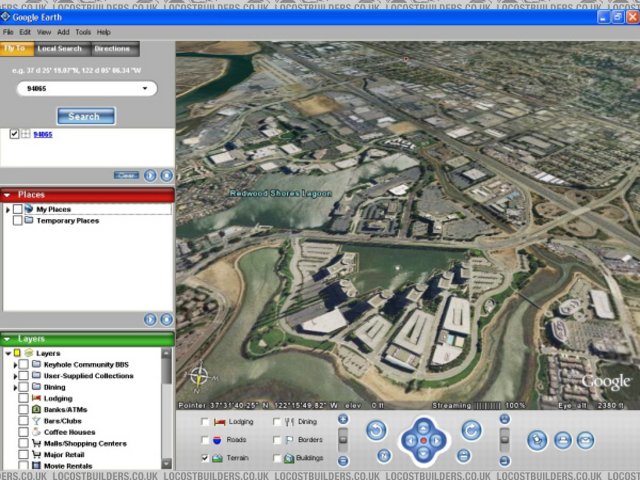Tilt up button above the tilt slider

pyautogui.click(x=505, y=419)
